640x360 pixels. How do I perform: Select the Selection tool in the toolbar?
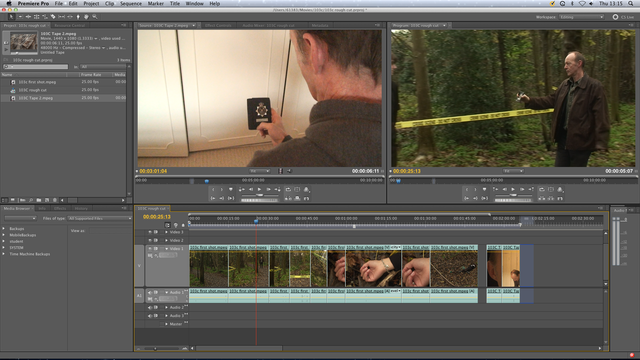[x=11, y=17]
